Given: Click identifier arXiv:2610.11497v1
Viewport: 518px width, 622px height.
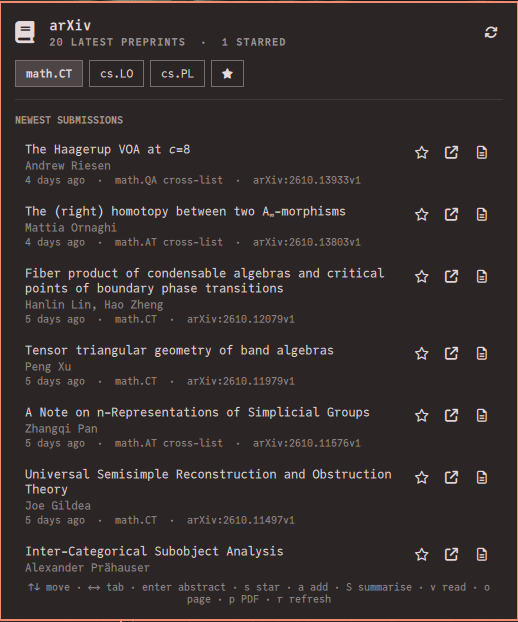Looking at the screenshot, I should (x=241, y=520).
